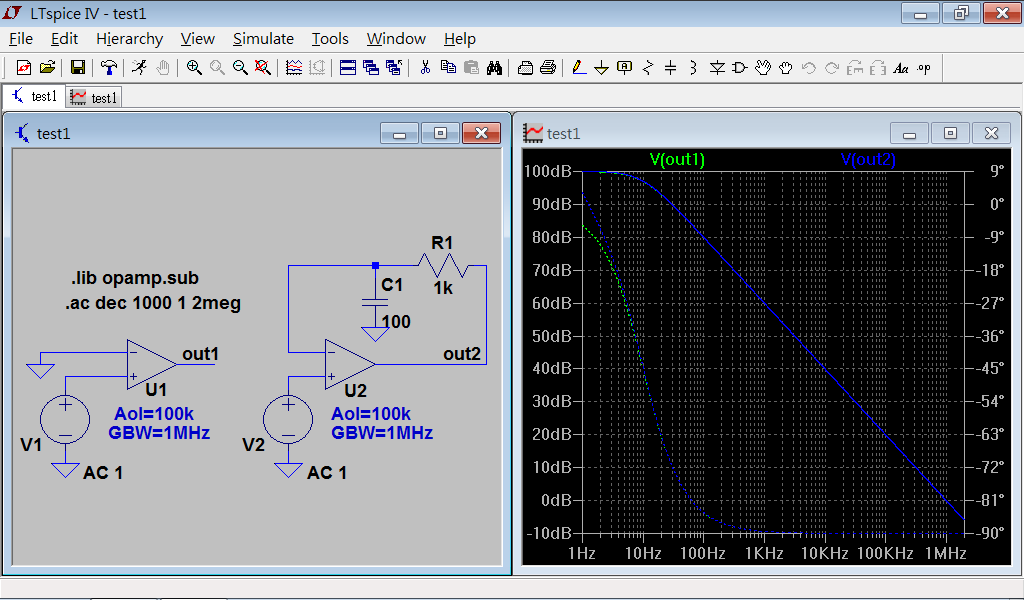Screen dimensions: 1024x600
Task: Select the Drag closed-hand tool
Action: [786, 67]
